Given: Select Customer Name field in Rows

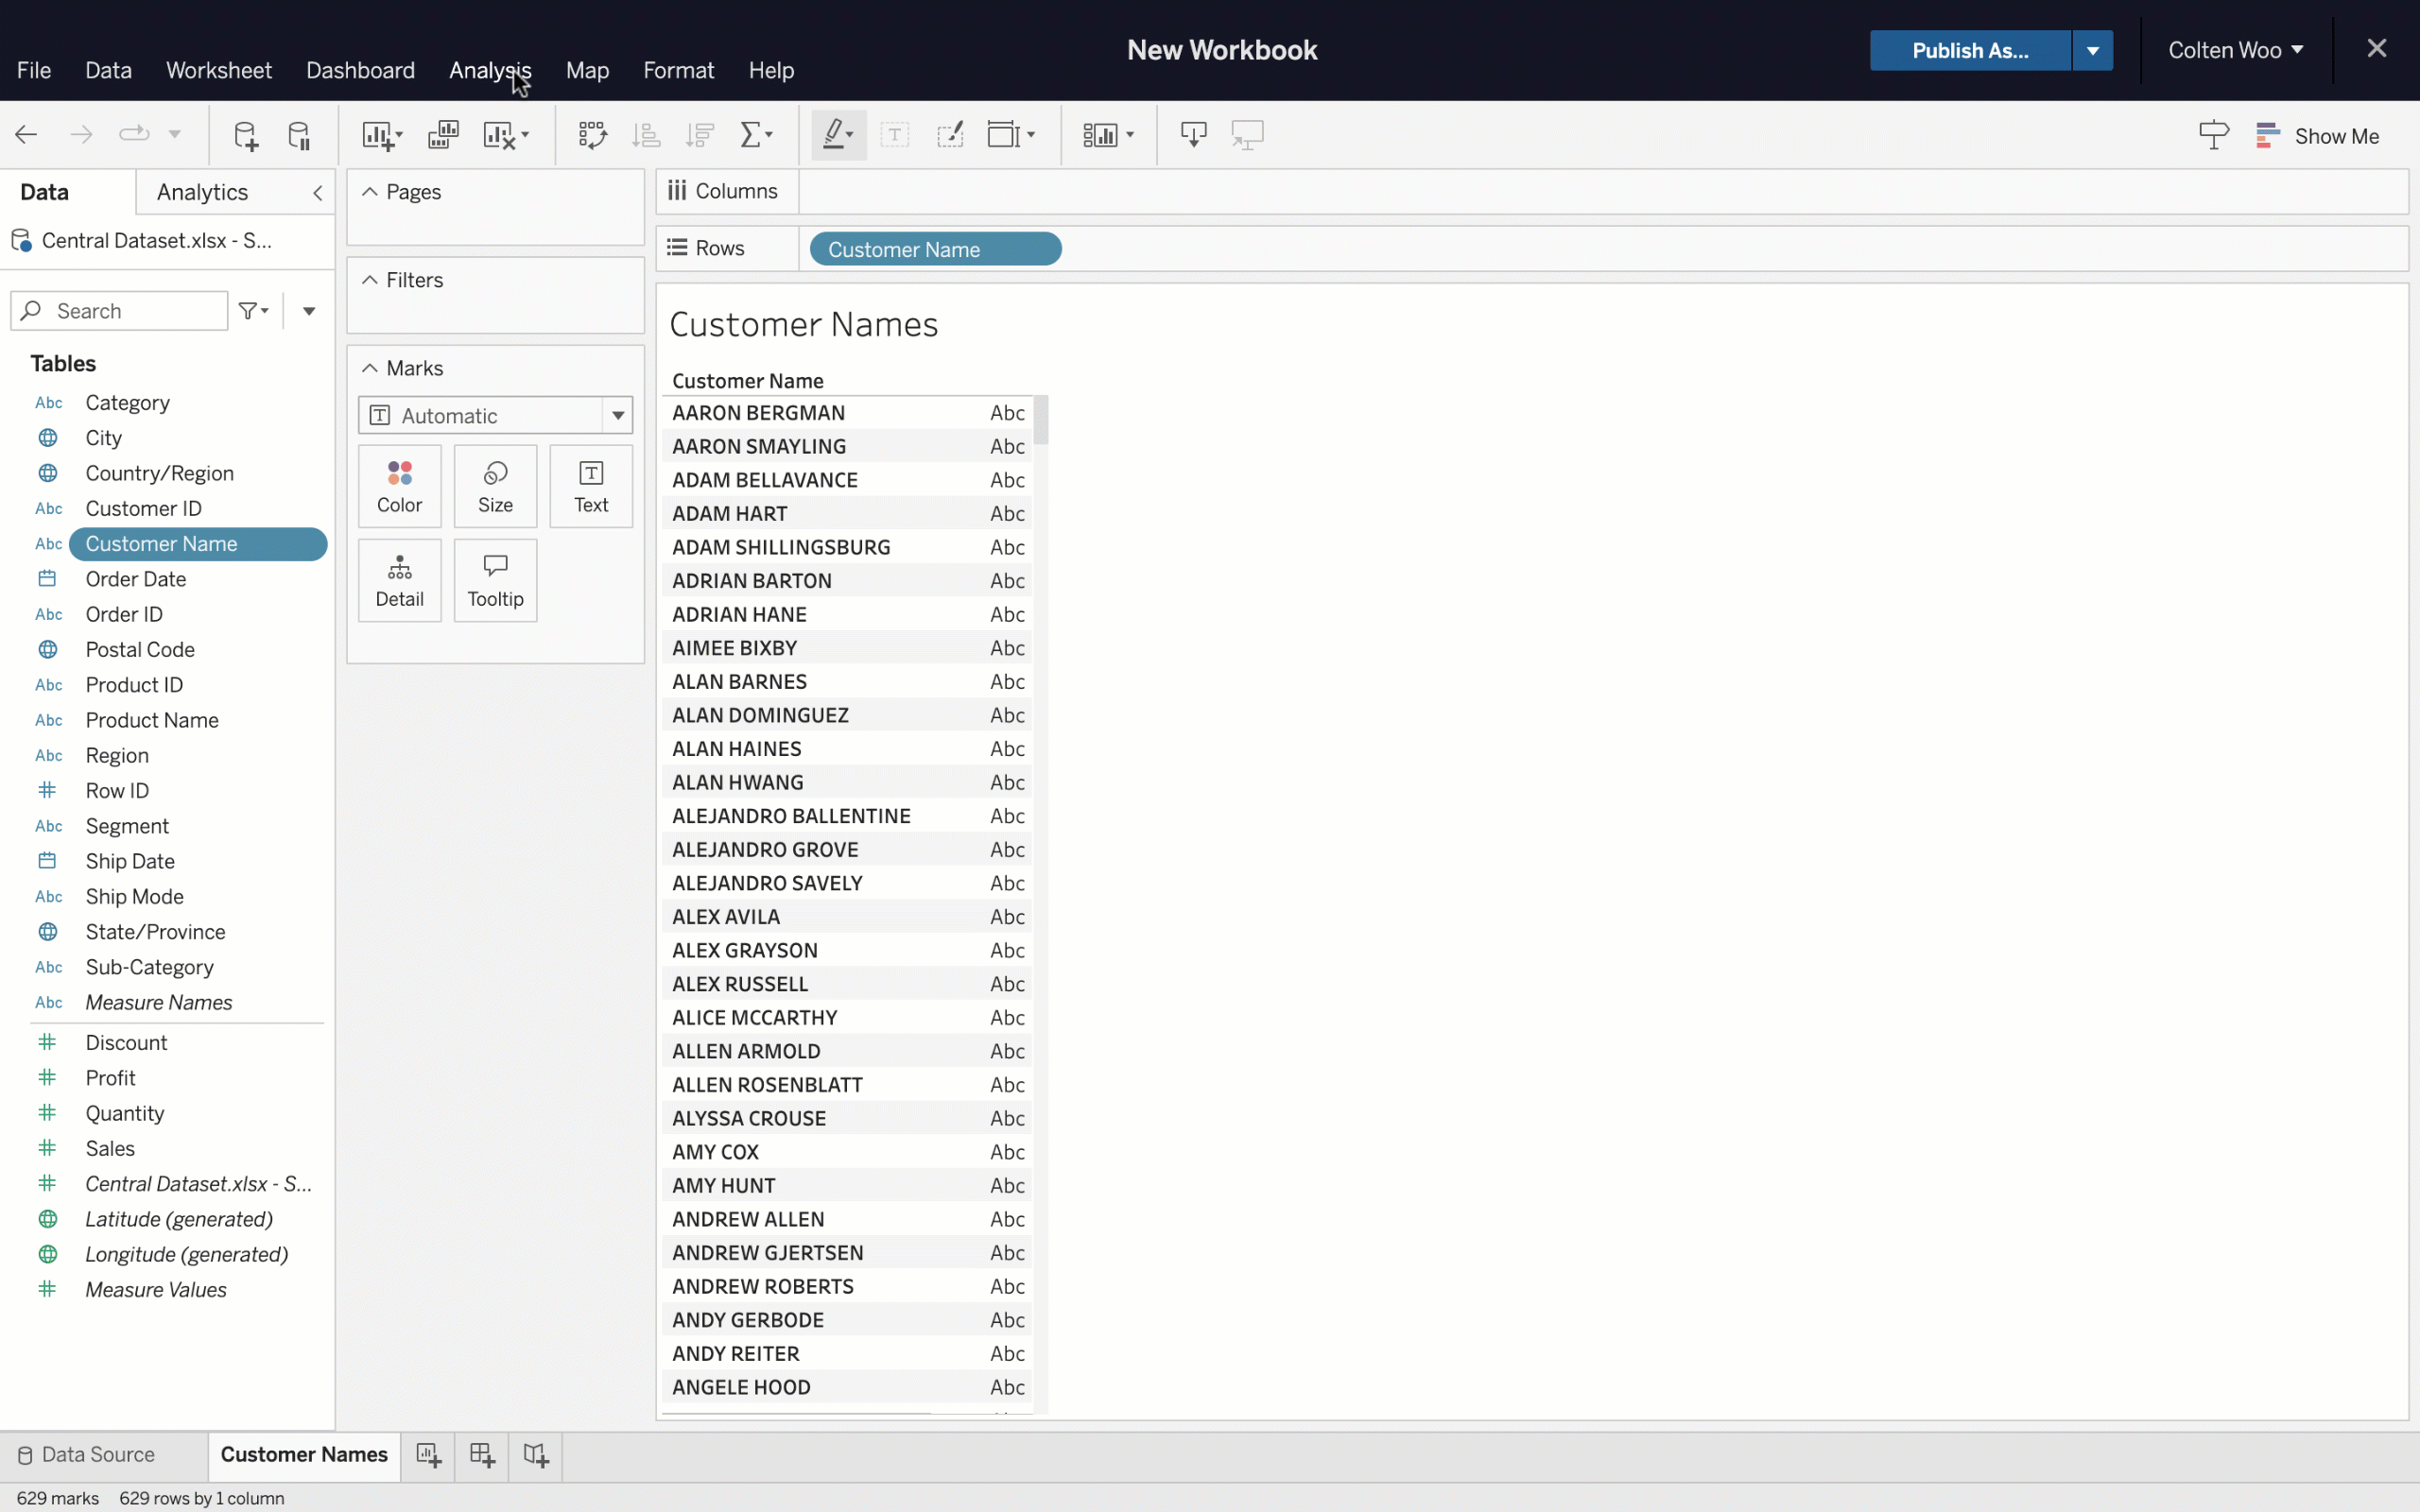Looking at the screenshot, I should (x=934, y=249).
